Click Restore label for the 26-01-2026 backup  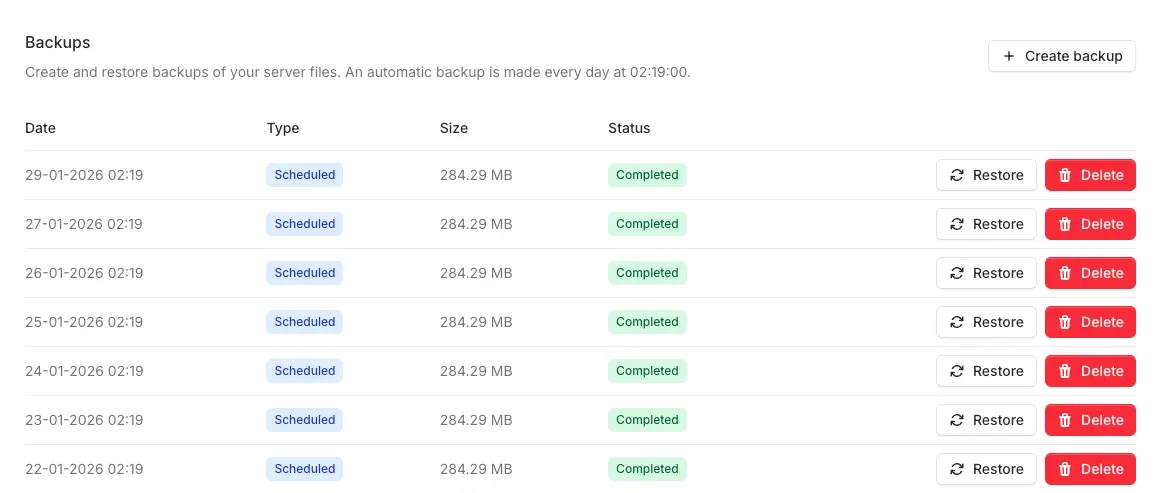pyautogui.click(x=998, y=273)
